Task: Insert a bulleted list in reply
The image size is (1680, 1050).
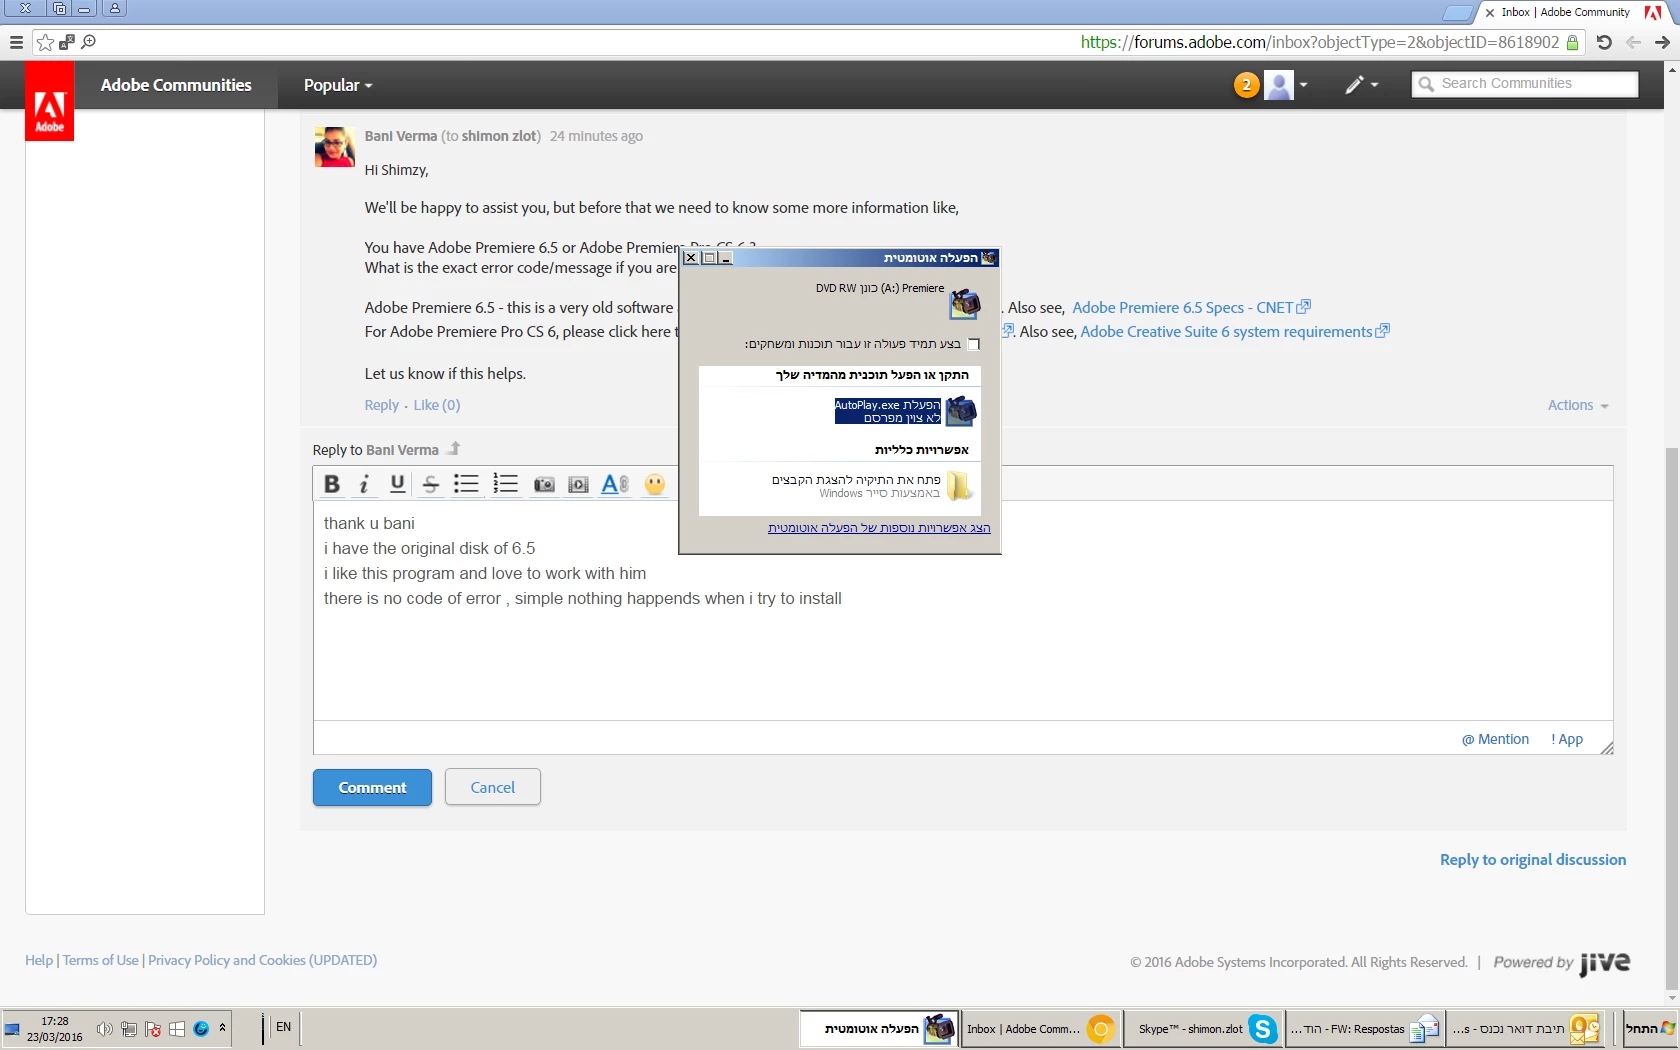Action: [x=466, y=484]
